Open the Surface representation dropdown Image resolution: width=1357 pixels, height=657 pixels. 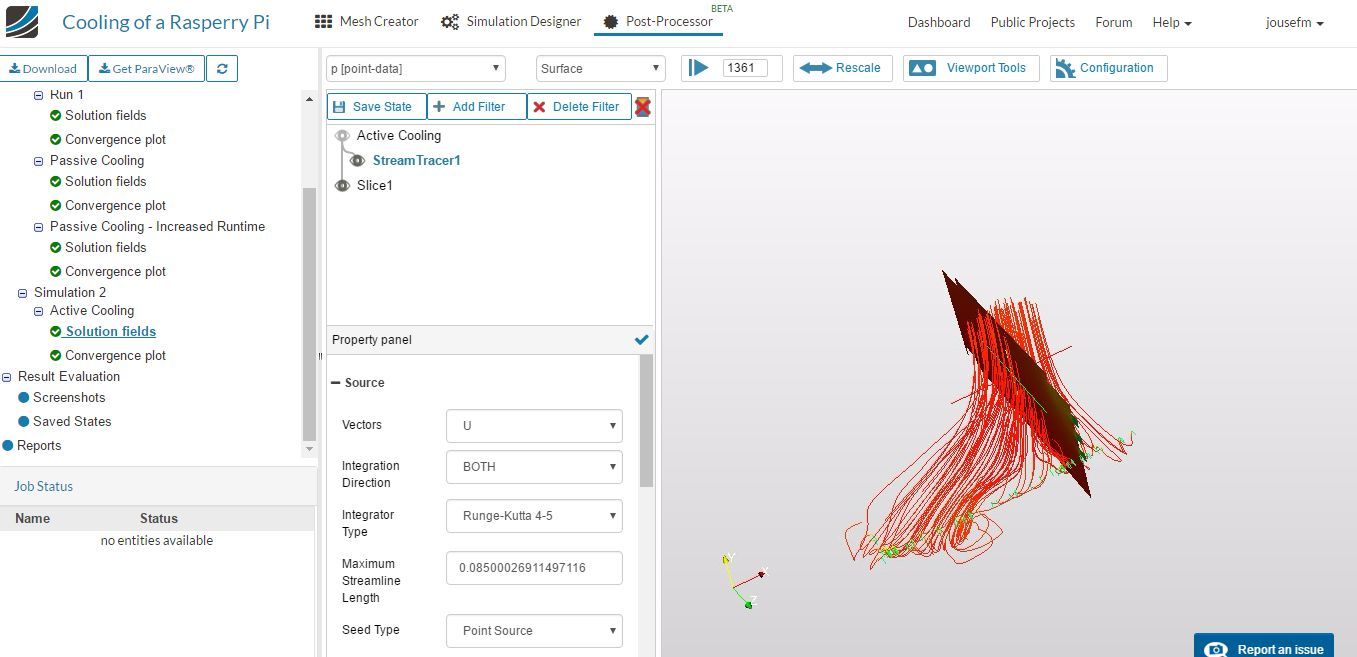600,68
